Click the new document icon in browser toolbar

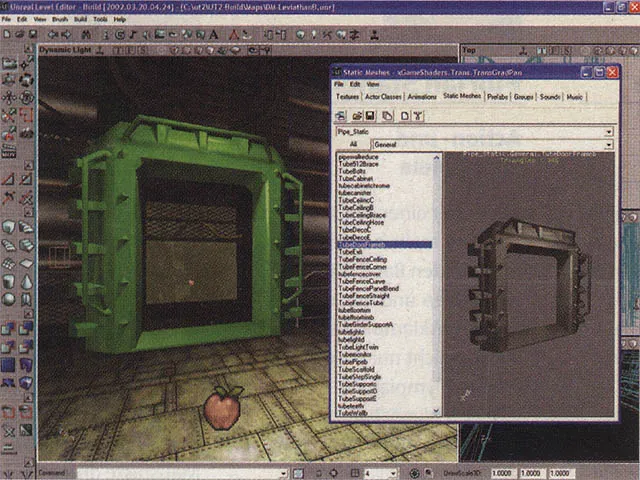click(x=403, y=116)
